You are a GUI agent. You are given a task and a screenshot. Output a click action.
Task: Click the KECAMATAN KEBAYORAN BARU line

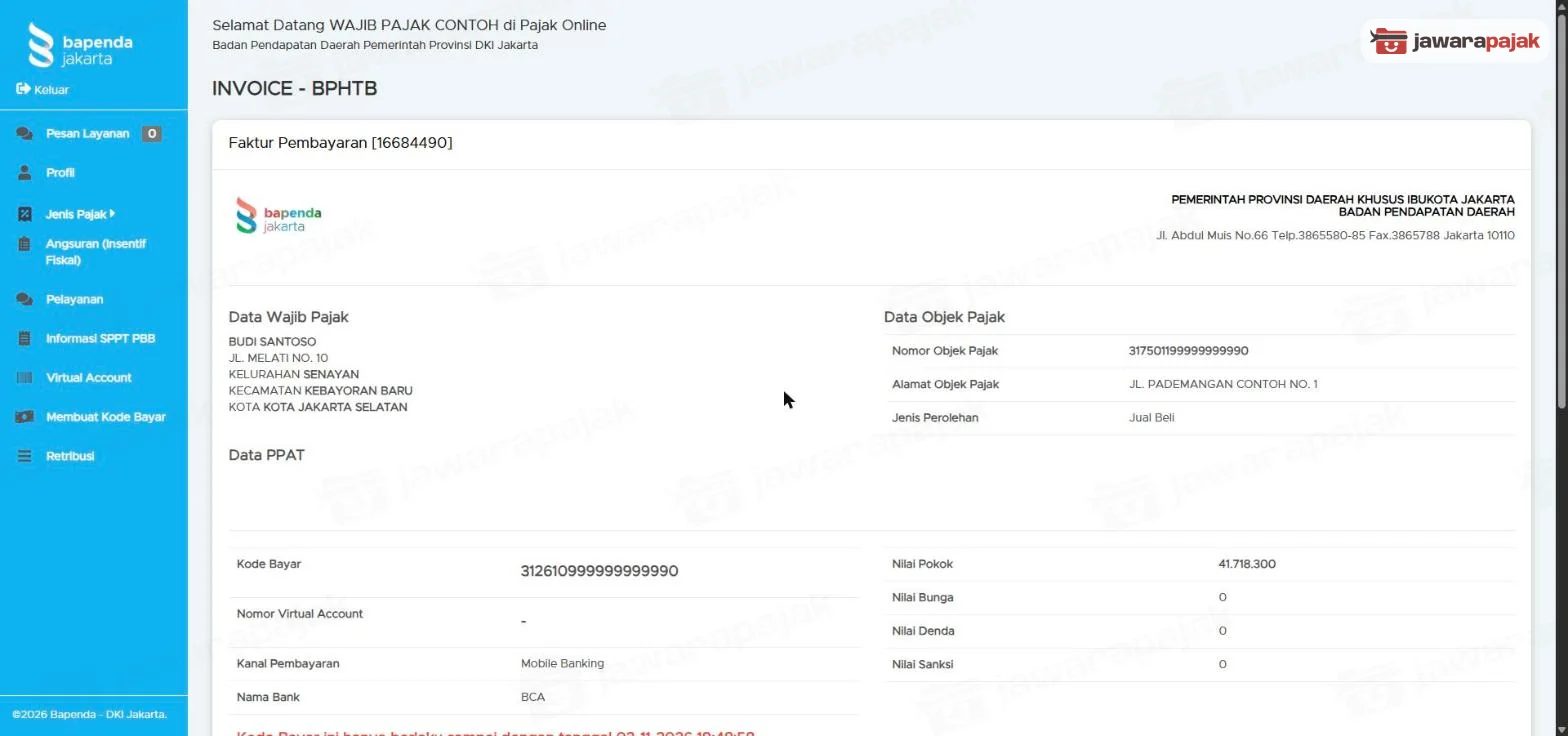pyautogui.click(x=320, y=391)
